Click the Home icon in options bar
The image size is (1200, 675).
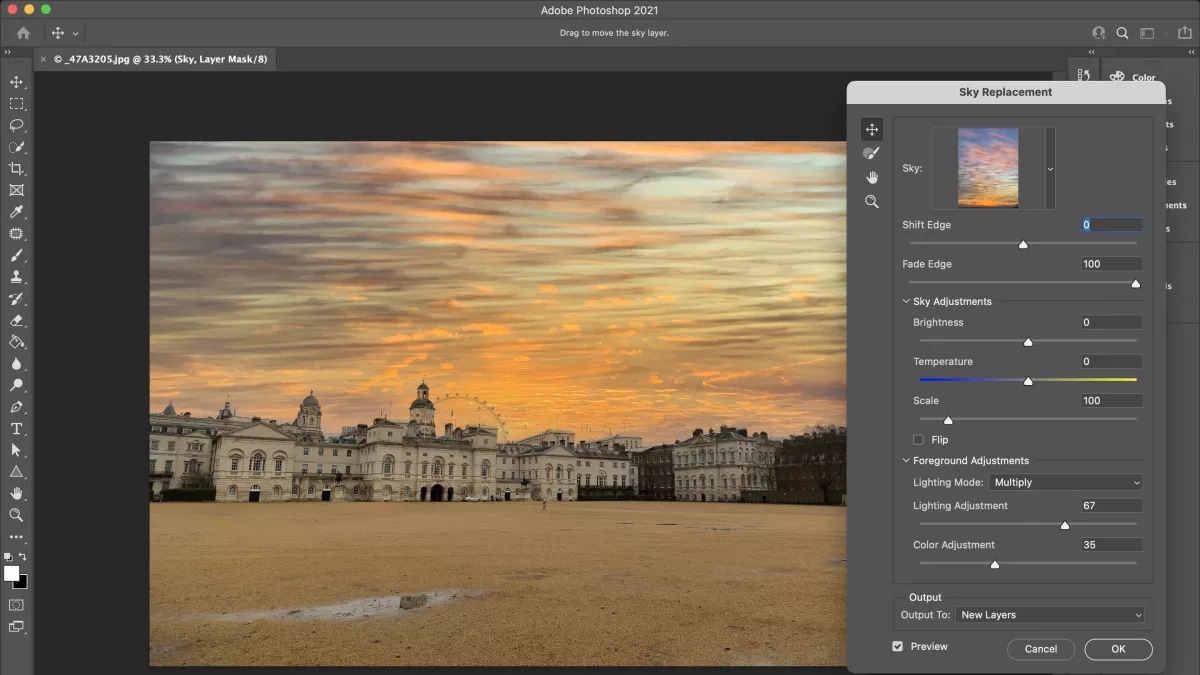[23, 33]
